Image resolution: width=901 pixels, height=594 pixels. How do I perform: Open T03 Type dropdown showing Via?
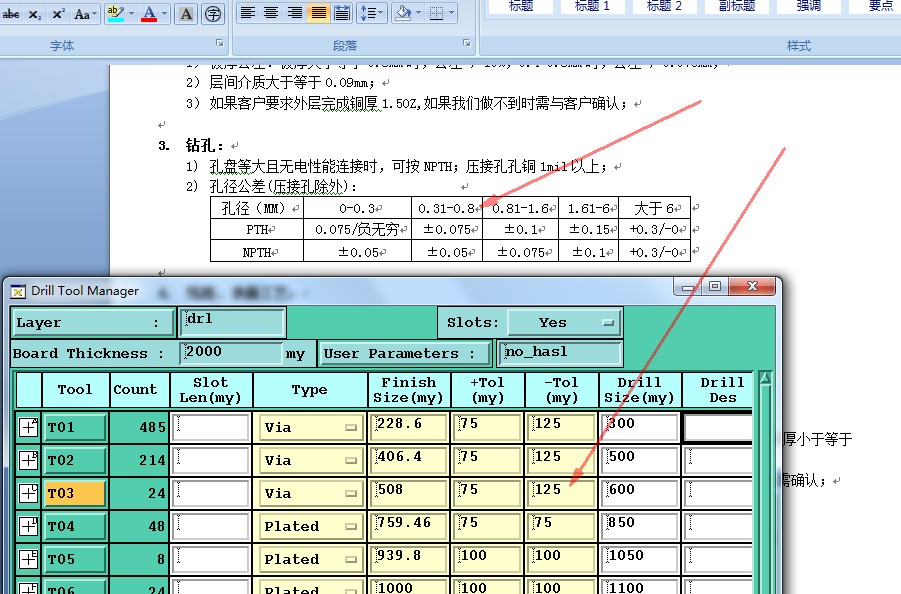click(309, 493)
